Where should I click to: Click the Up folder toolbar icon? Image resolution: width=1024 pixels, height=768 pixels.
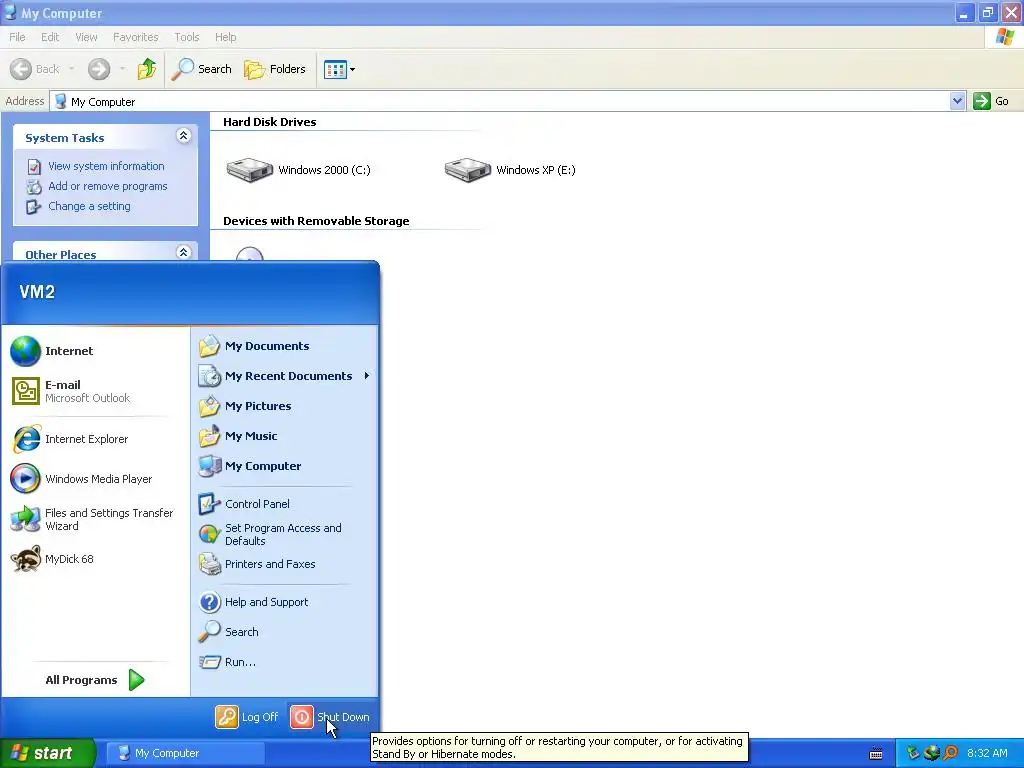(x=147, y=69)
